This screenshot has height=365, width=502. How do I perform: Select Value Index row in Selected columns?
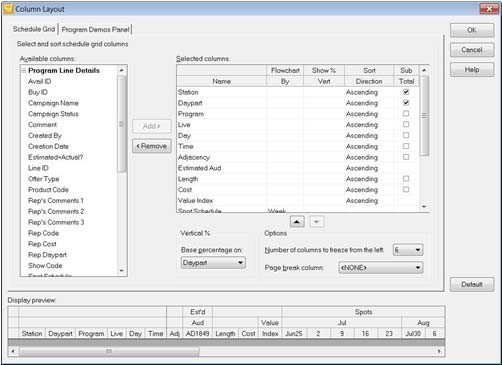click(x=298, y=200)
